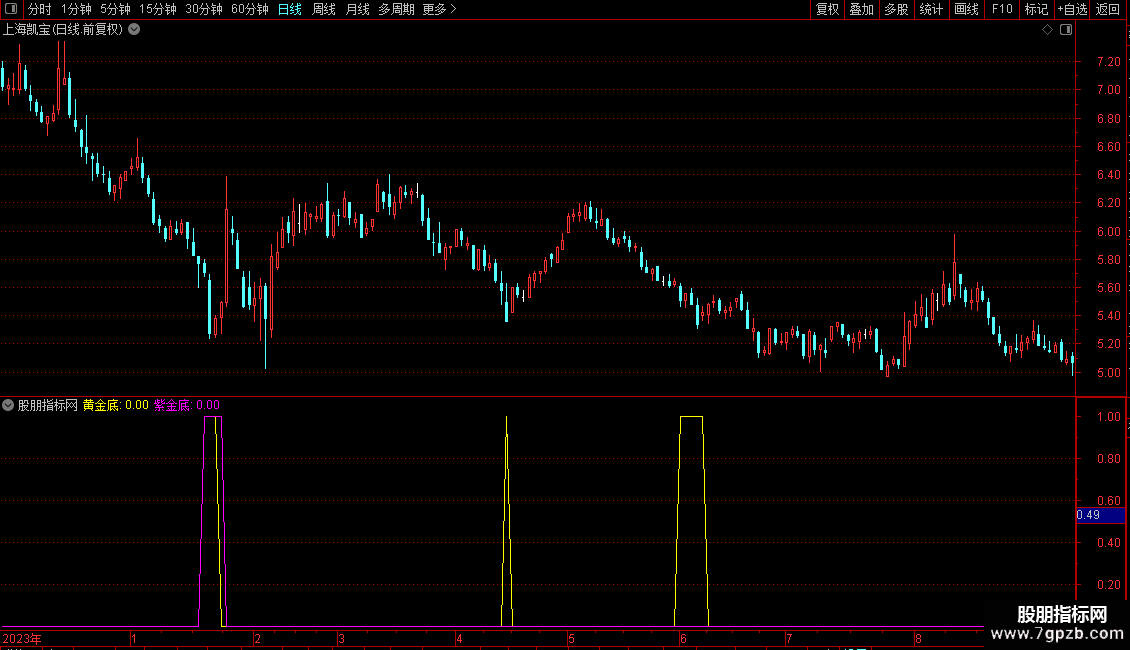Click the panel layout icon at top-left
Image resolution: width=1130 pixels, height=650 pixels.
(11, 9)
